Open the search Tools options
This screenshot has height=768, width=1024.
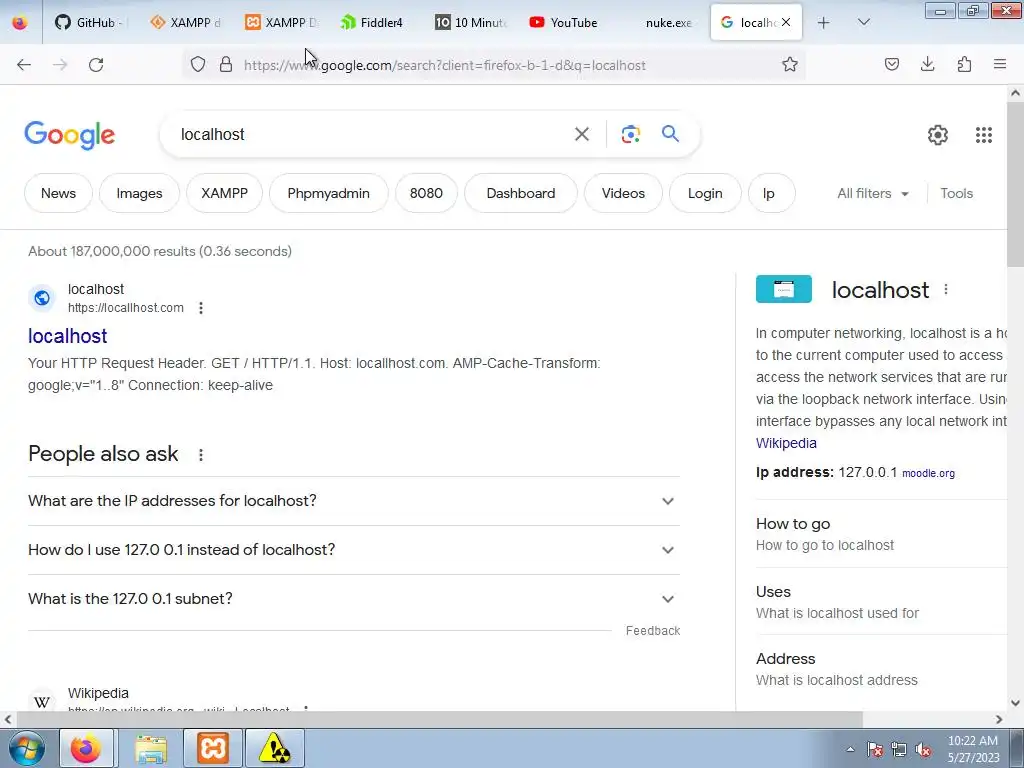(x=956, y=193)
